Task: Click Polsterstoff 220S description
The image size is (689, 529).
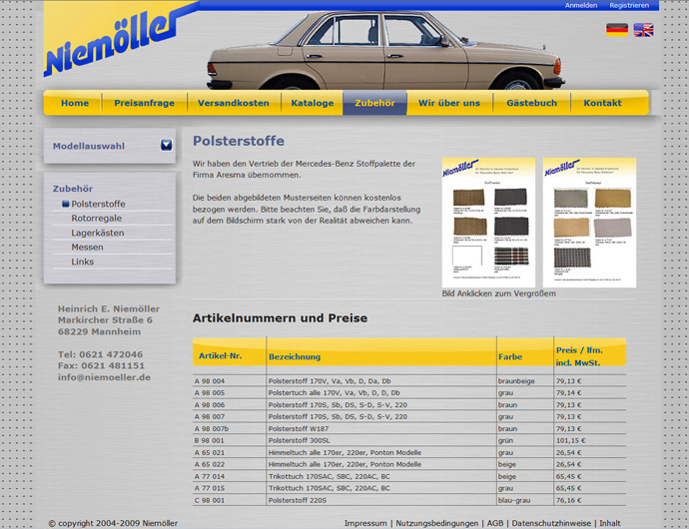Action: point(297,500)
